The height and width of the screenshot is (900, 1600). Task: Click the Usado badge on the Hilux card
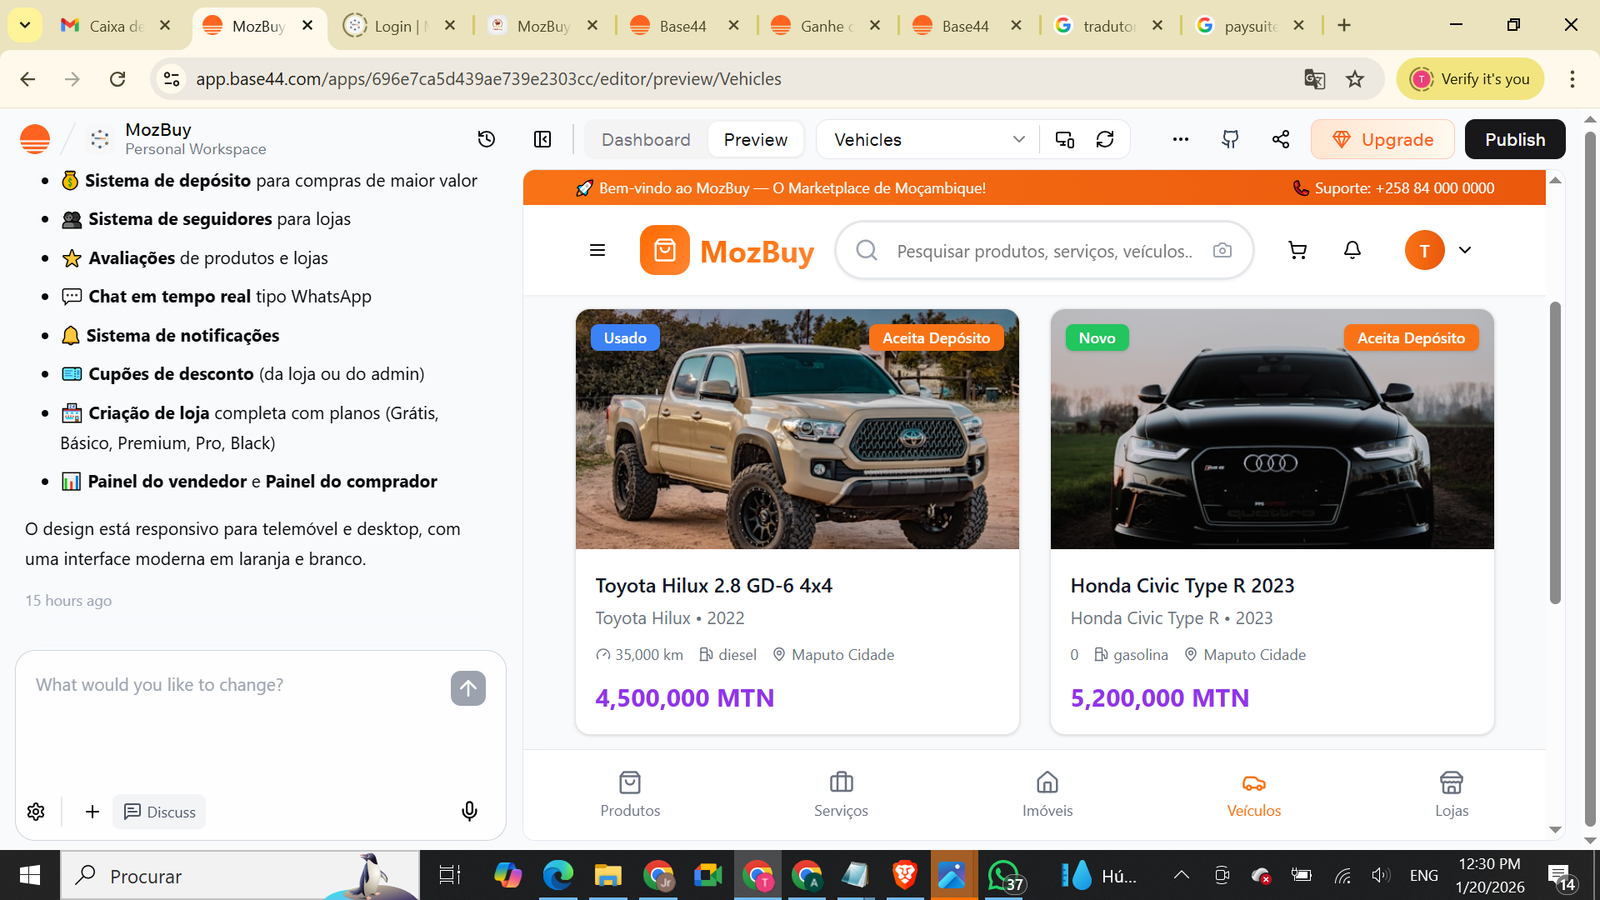tap(625, 338)
